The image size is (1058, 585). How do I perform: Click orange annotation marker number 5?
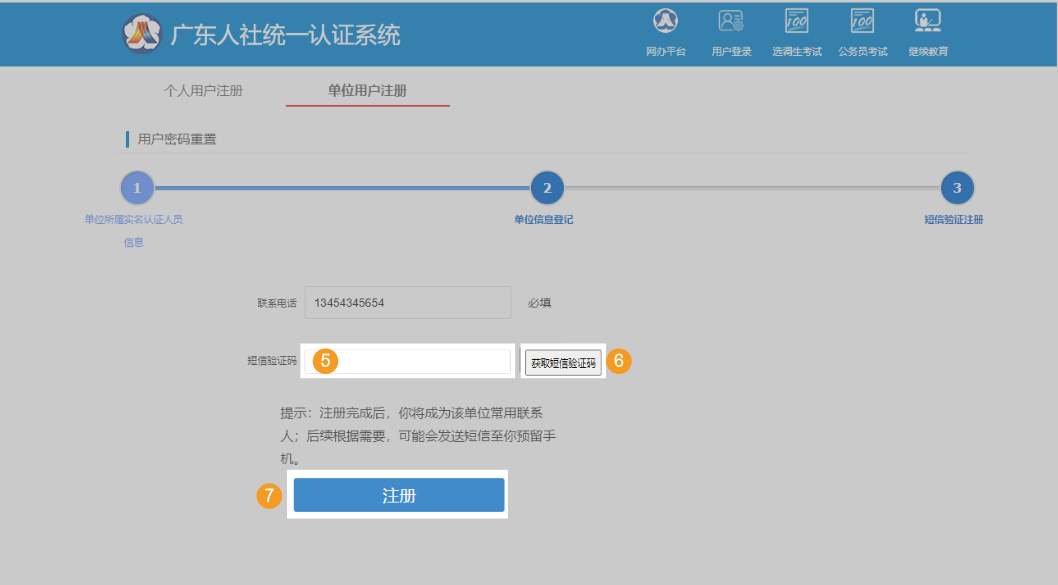coord(325,361)
